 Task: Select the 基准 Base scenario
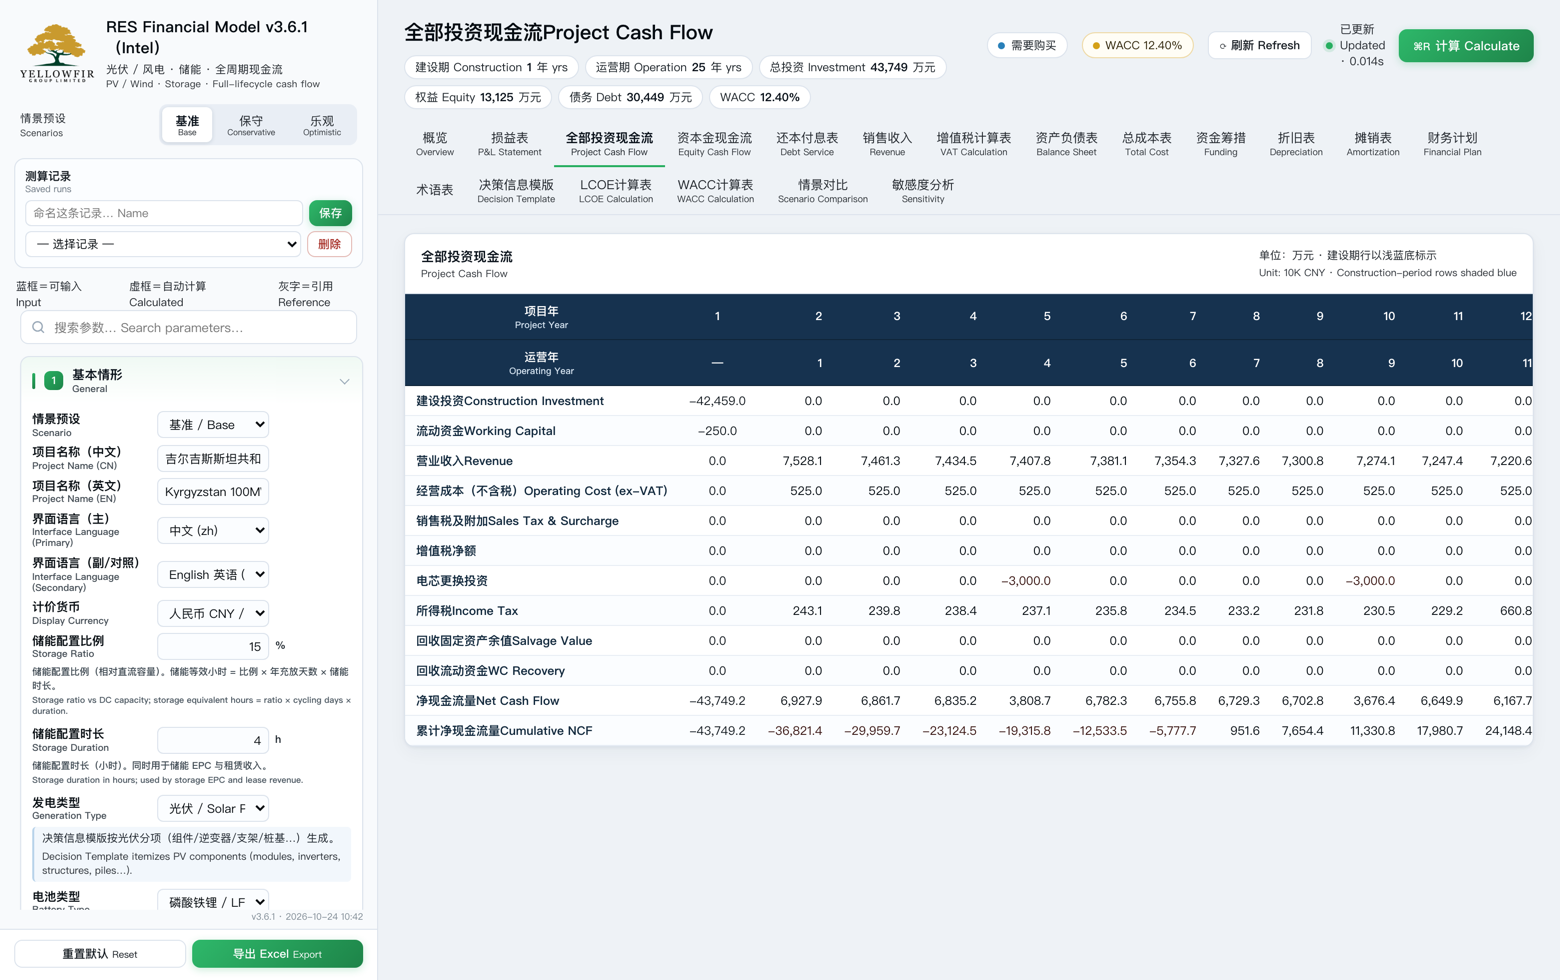[x=187, y=125]
